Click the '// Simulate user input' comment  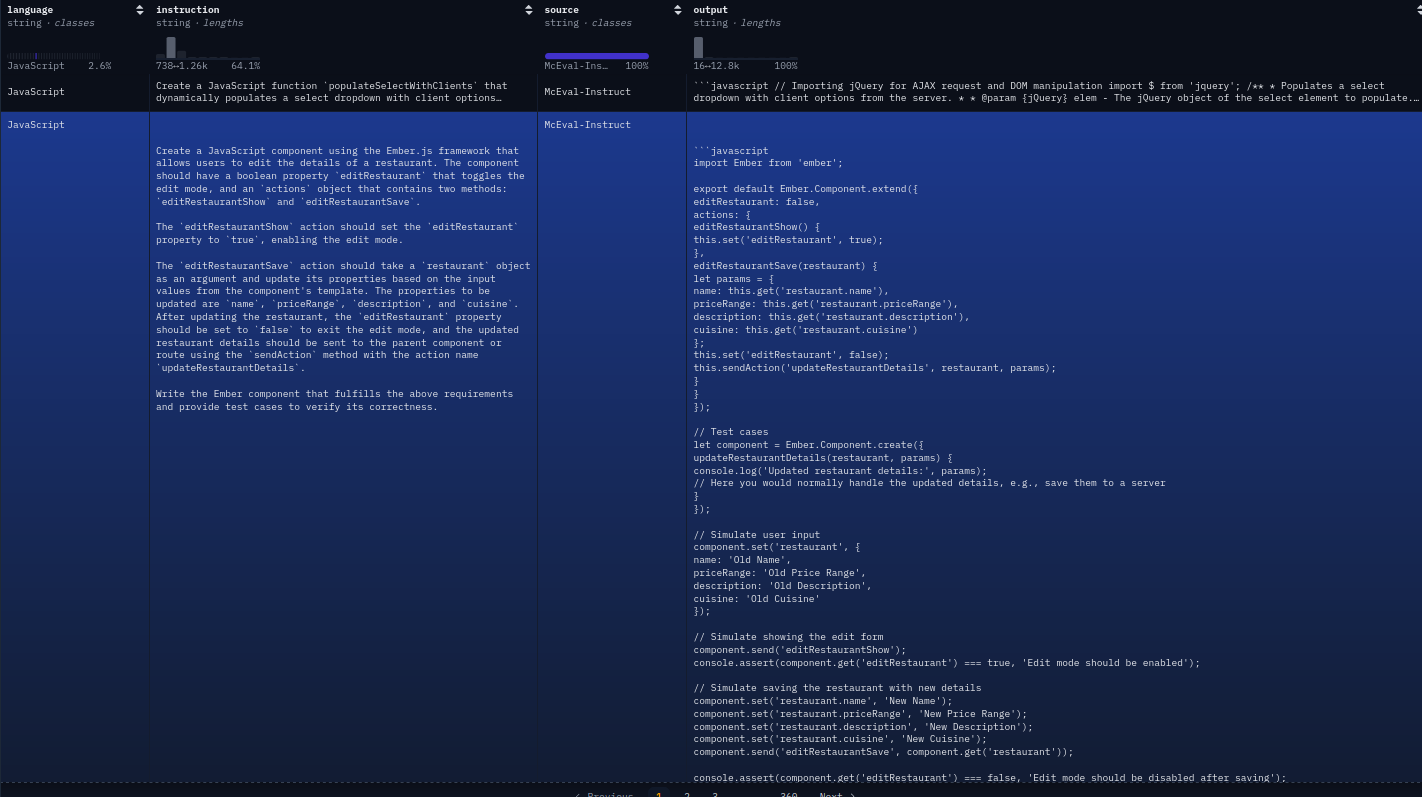tap(757, 535)
